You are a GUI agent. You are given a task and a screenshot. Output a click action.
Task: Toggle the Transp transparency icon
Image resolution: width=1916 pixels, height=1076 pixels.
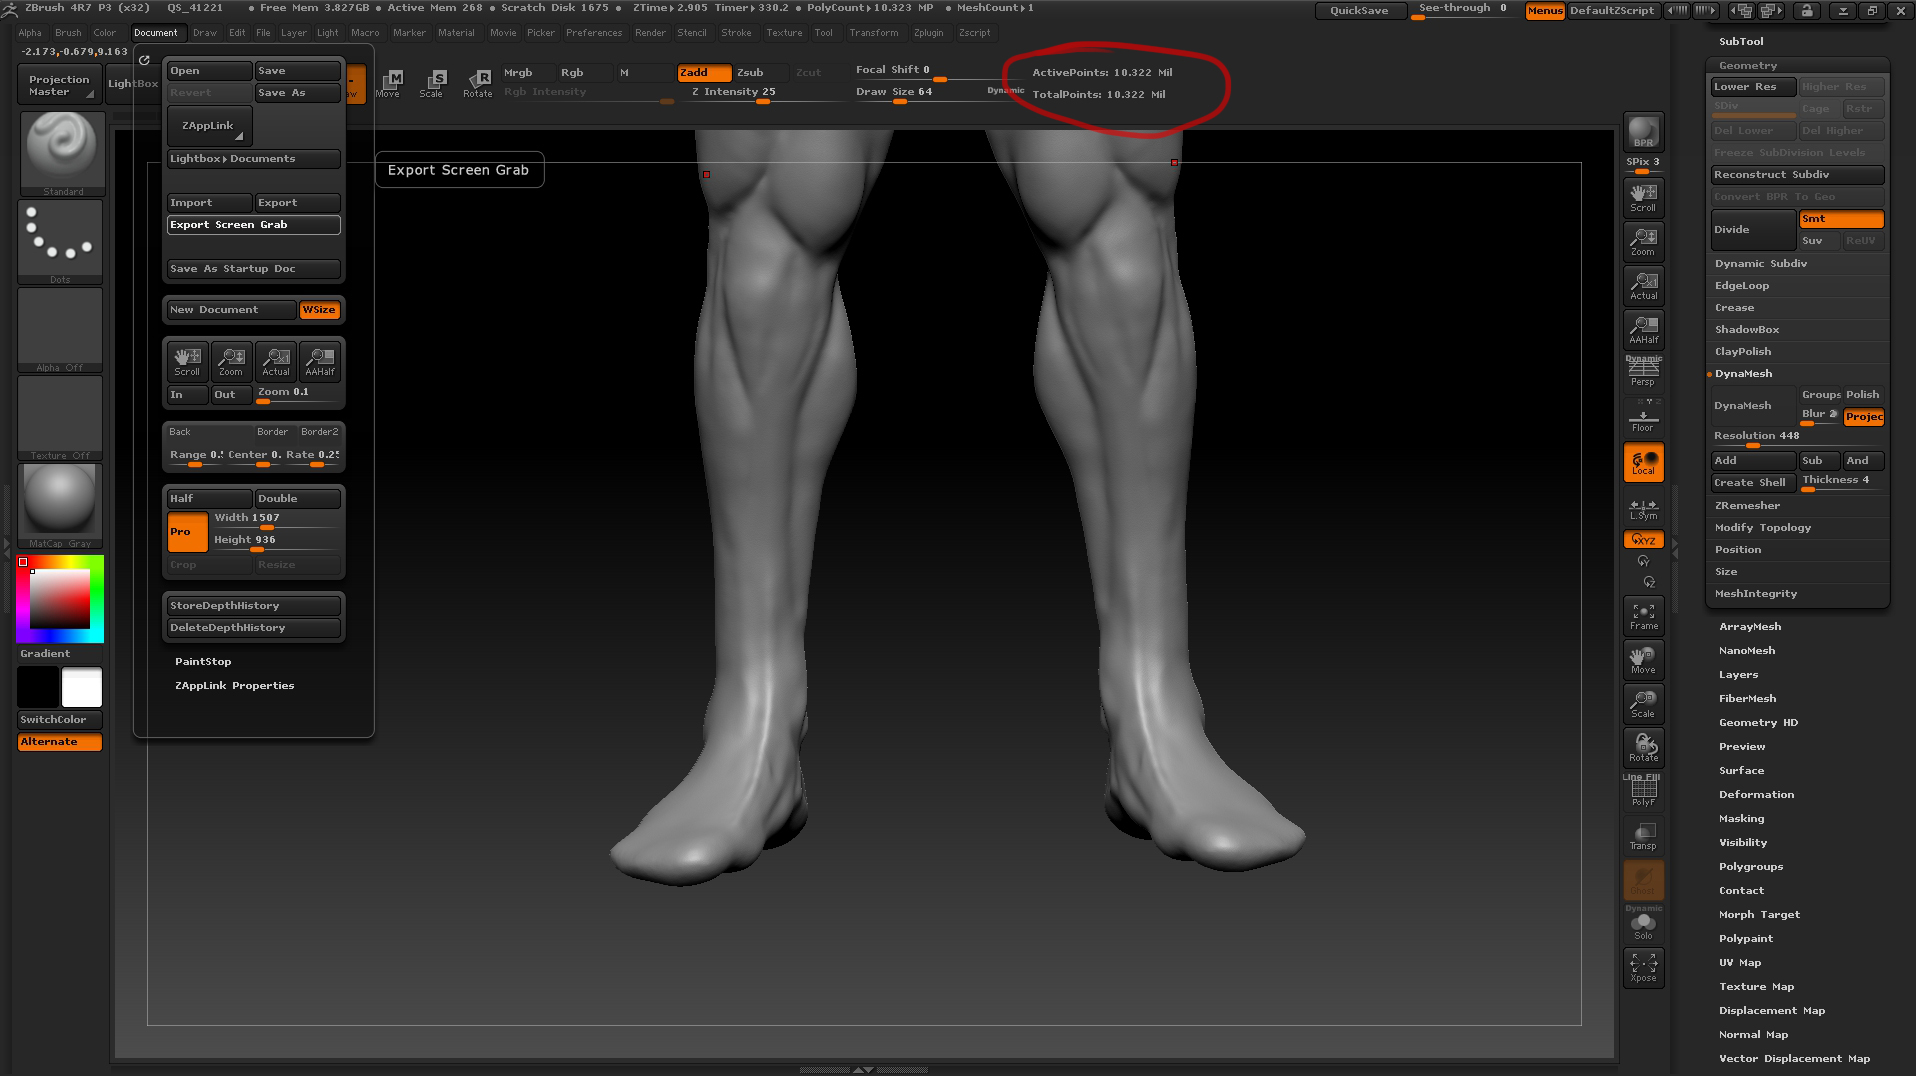click(1643, 836)
